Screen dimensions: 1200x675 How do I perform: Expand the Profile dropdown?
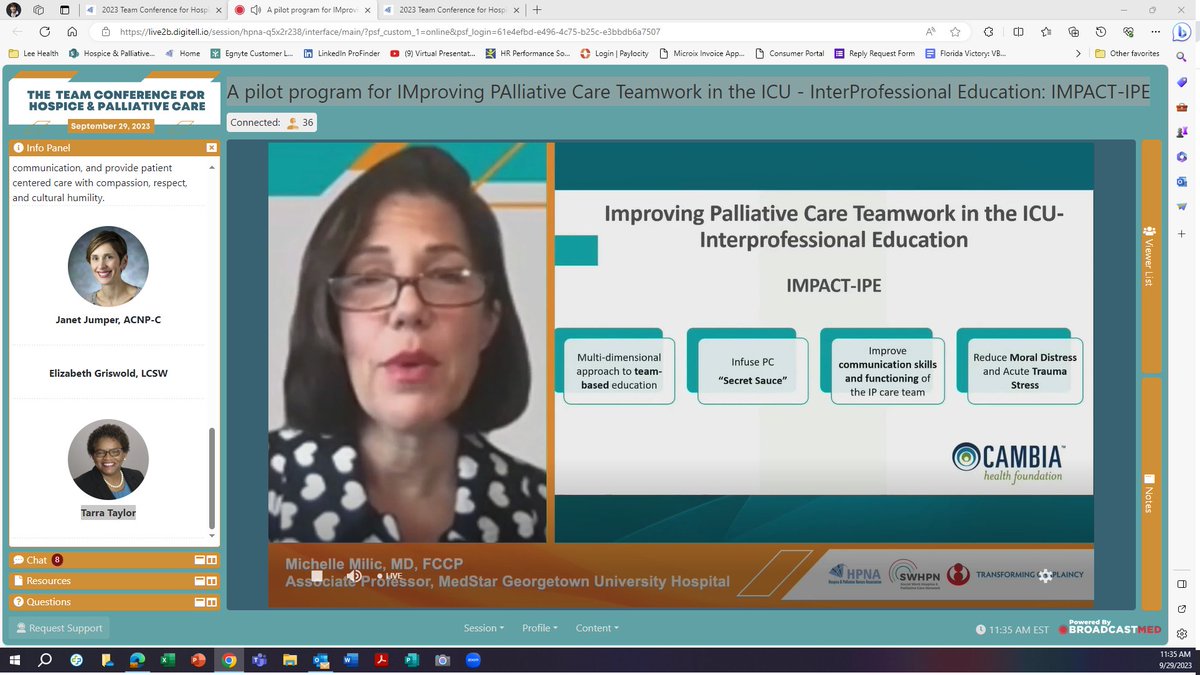click(x=538, y=628)
